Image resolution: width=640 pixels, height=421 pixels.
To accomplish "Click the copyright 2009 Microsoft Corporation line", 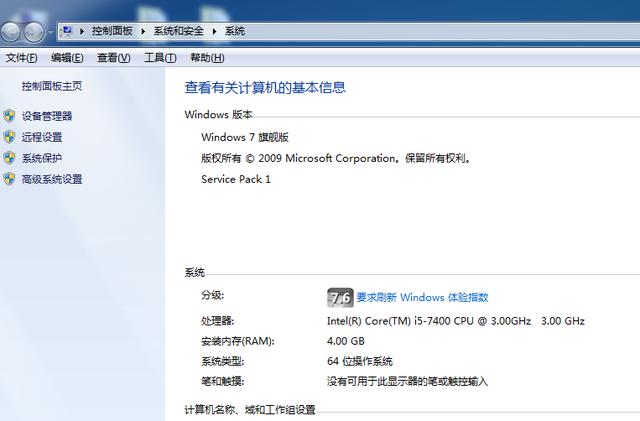I will 336,158.
